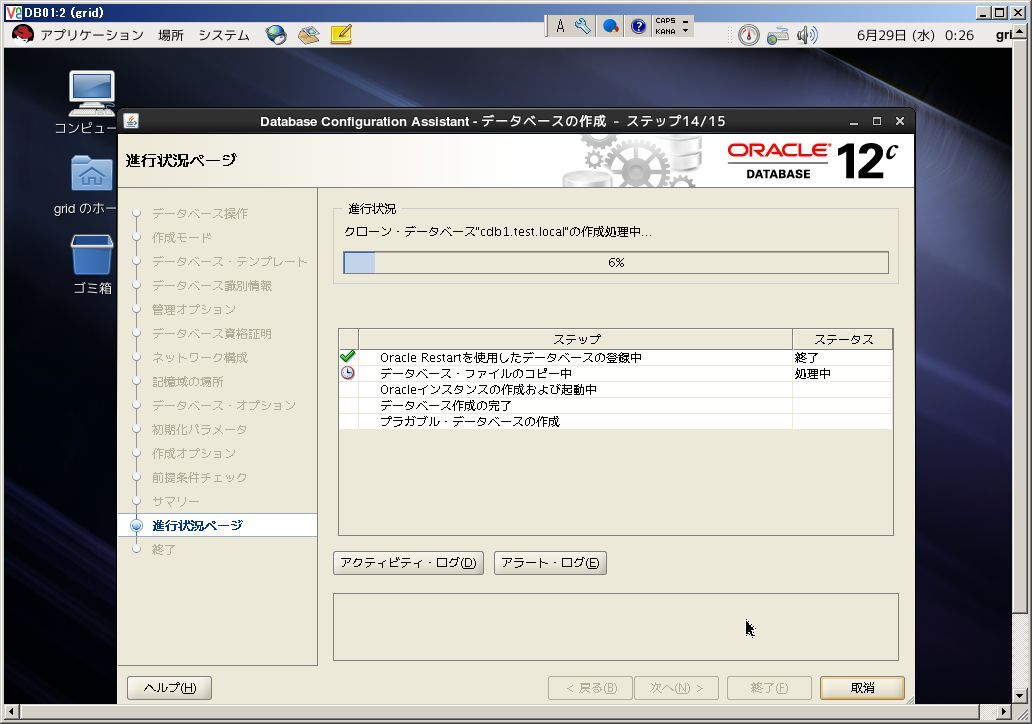Viewport: 1032px width, 724px height.
Task: Click the Red Hat logo in the panel
Action: point(22,34)
